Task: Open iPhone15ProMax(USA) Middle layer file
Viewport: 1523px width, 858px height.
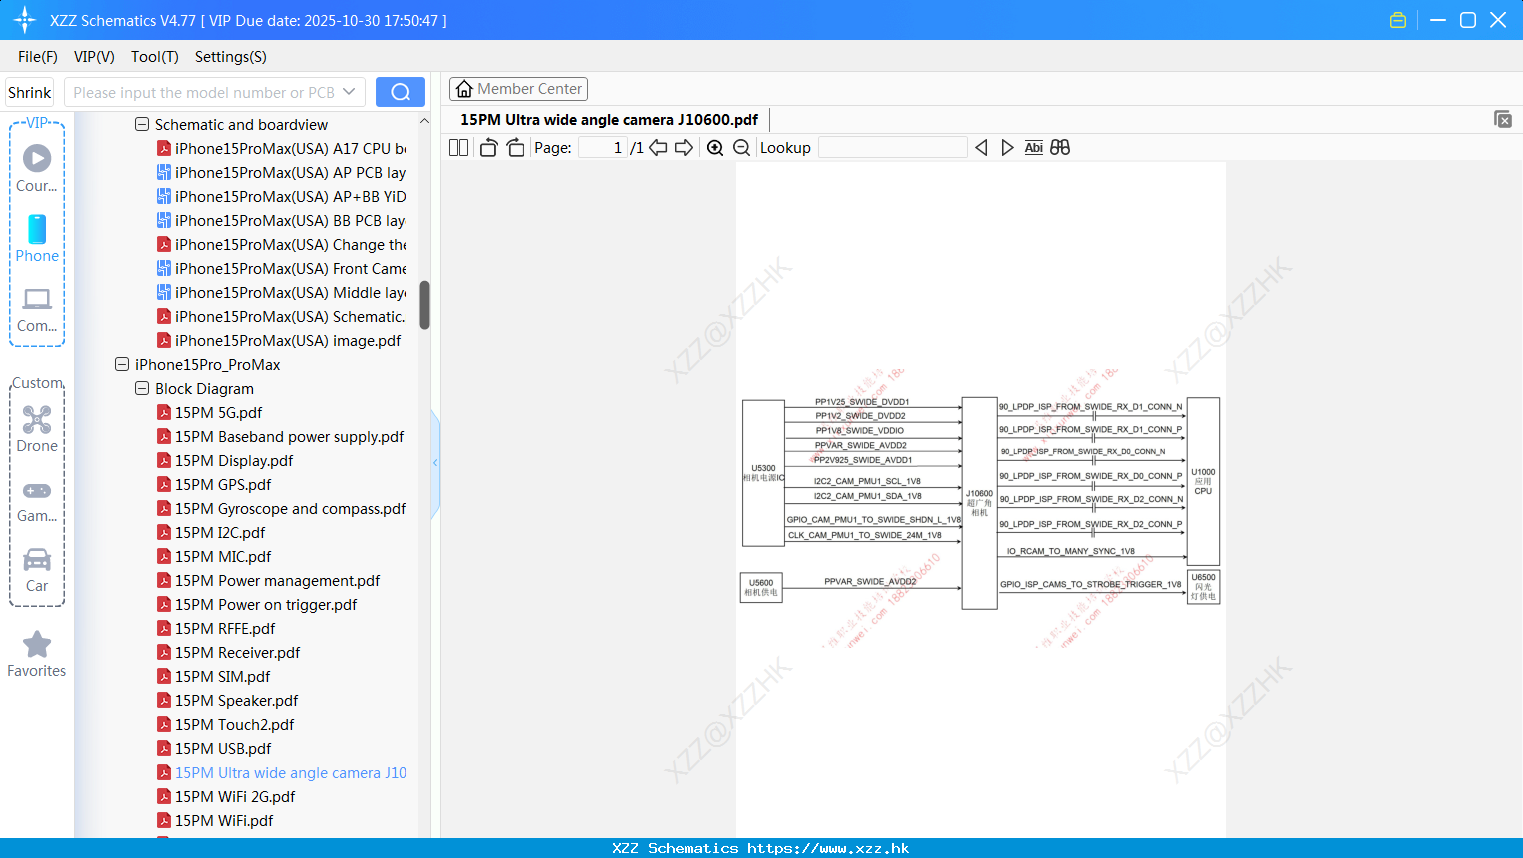Action: pyautogui.click(x=281, y=293)
